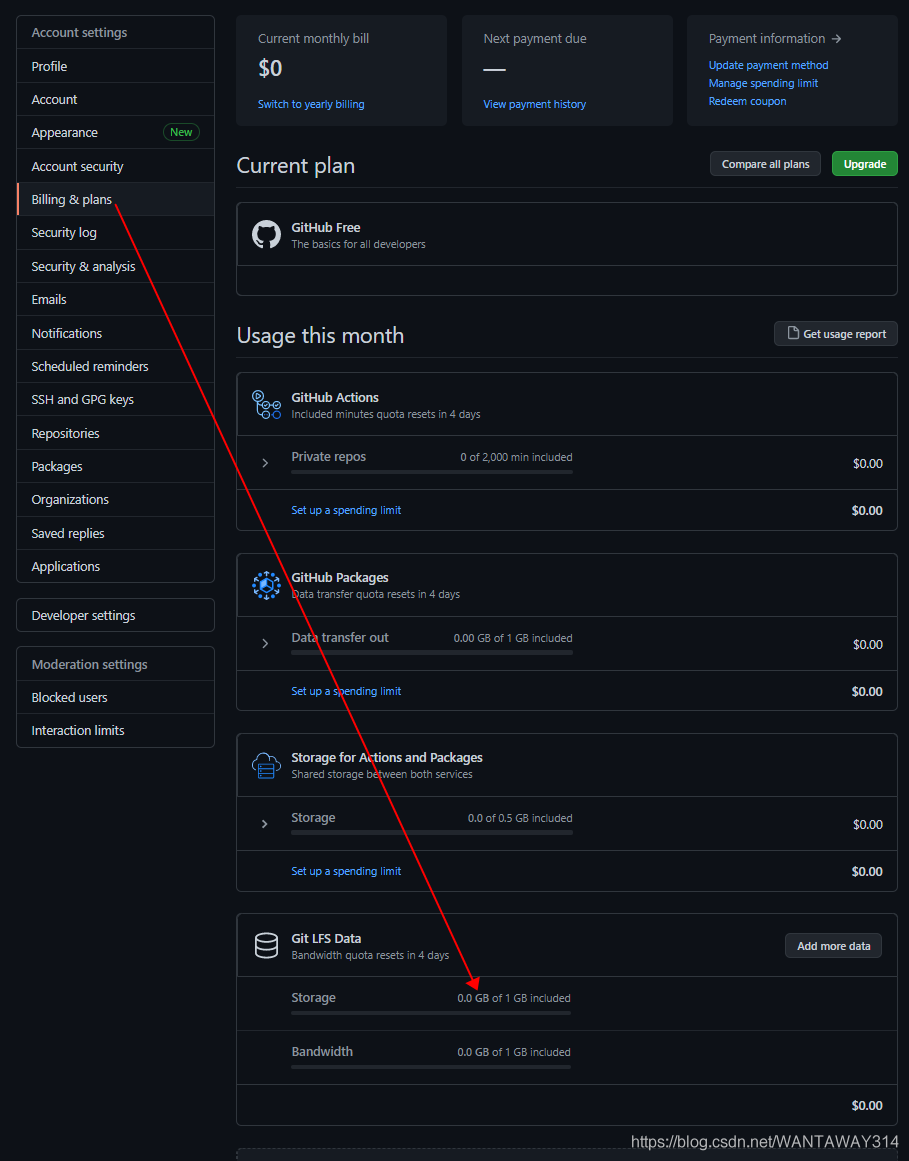The height and width of the screenshot is (1161, 909).
Task: Open Set up a spending limit under GitHub Actions
Action: point(346,510)
